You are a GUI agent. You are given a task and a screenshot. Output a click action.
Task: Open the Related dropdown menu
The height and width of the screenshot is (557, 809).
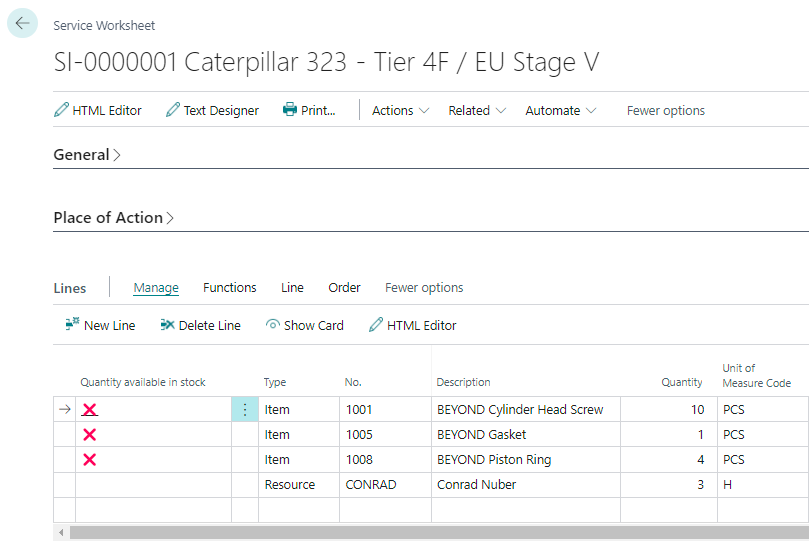coord(477,111)
